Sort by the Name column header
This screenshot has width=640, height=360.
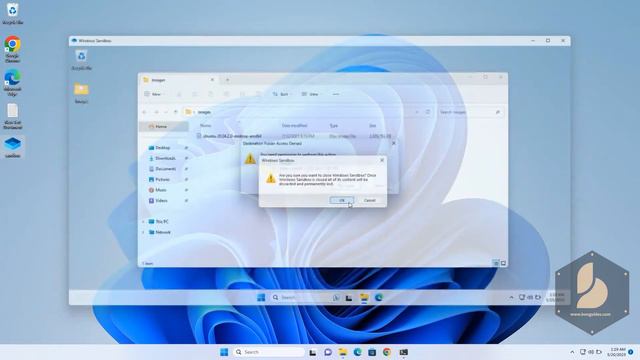(x=206, y=126)
